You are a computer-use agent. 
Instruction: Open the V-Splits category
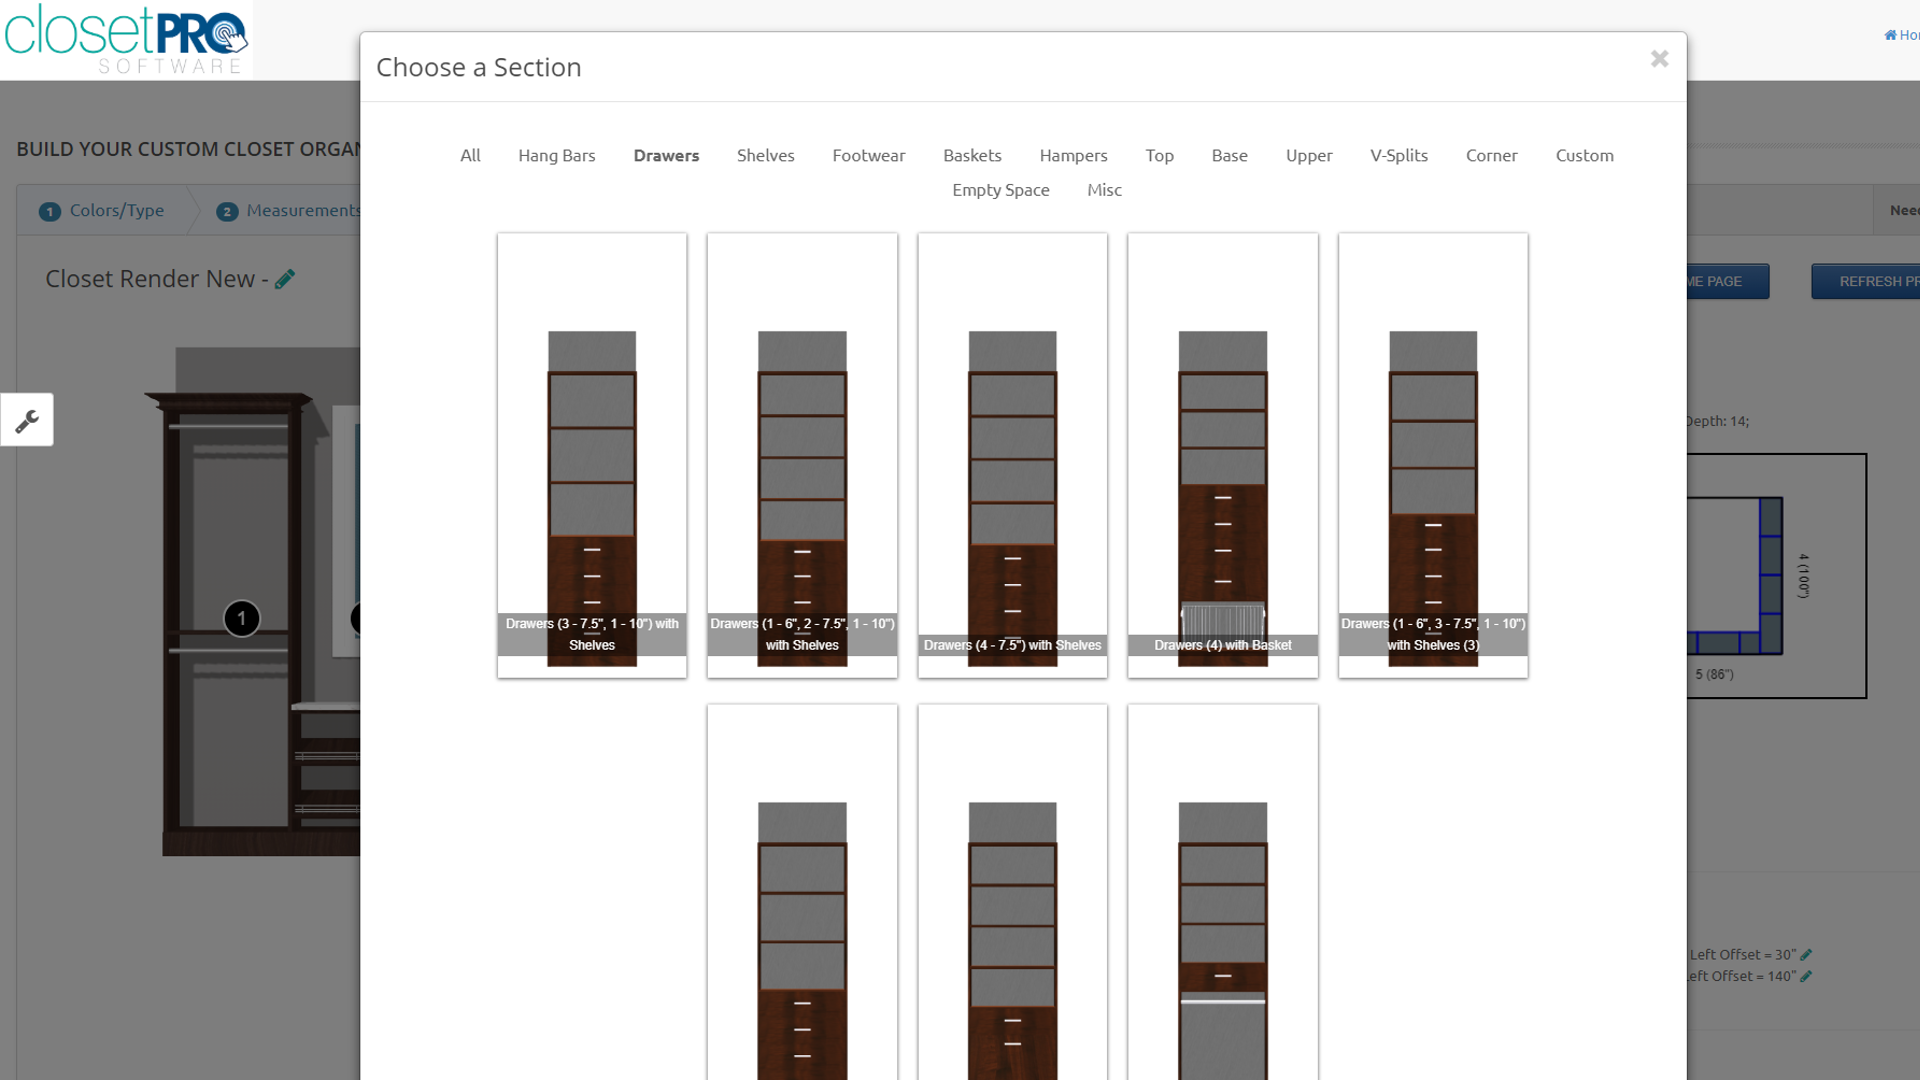(1399, 155)
